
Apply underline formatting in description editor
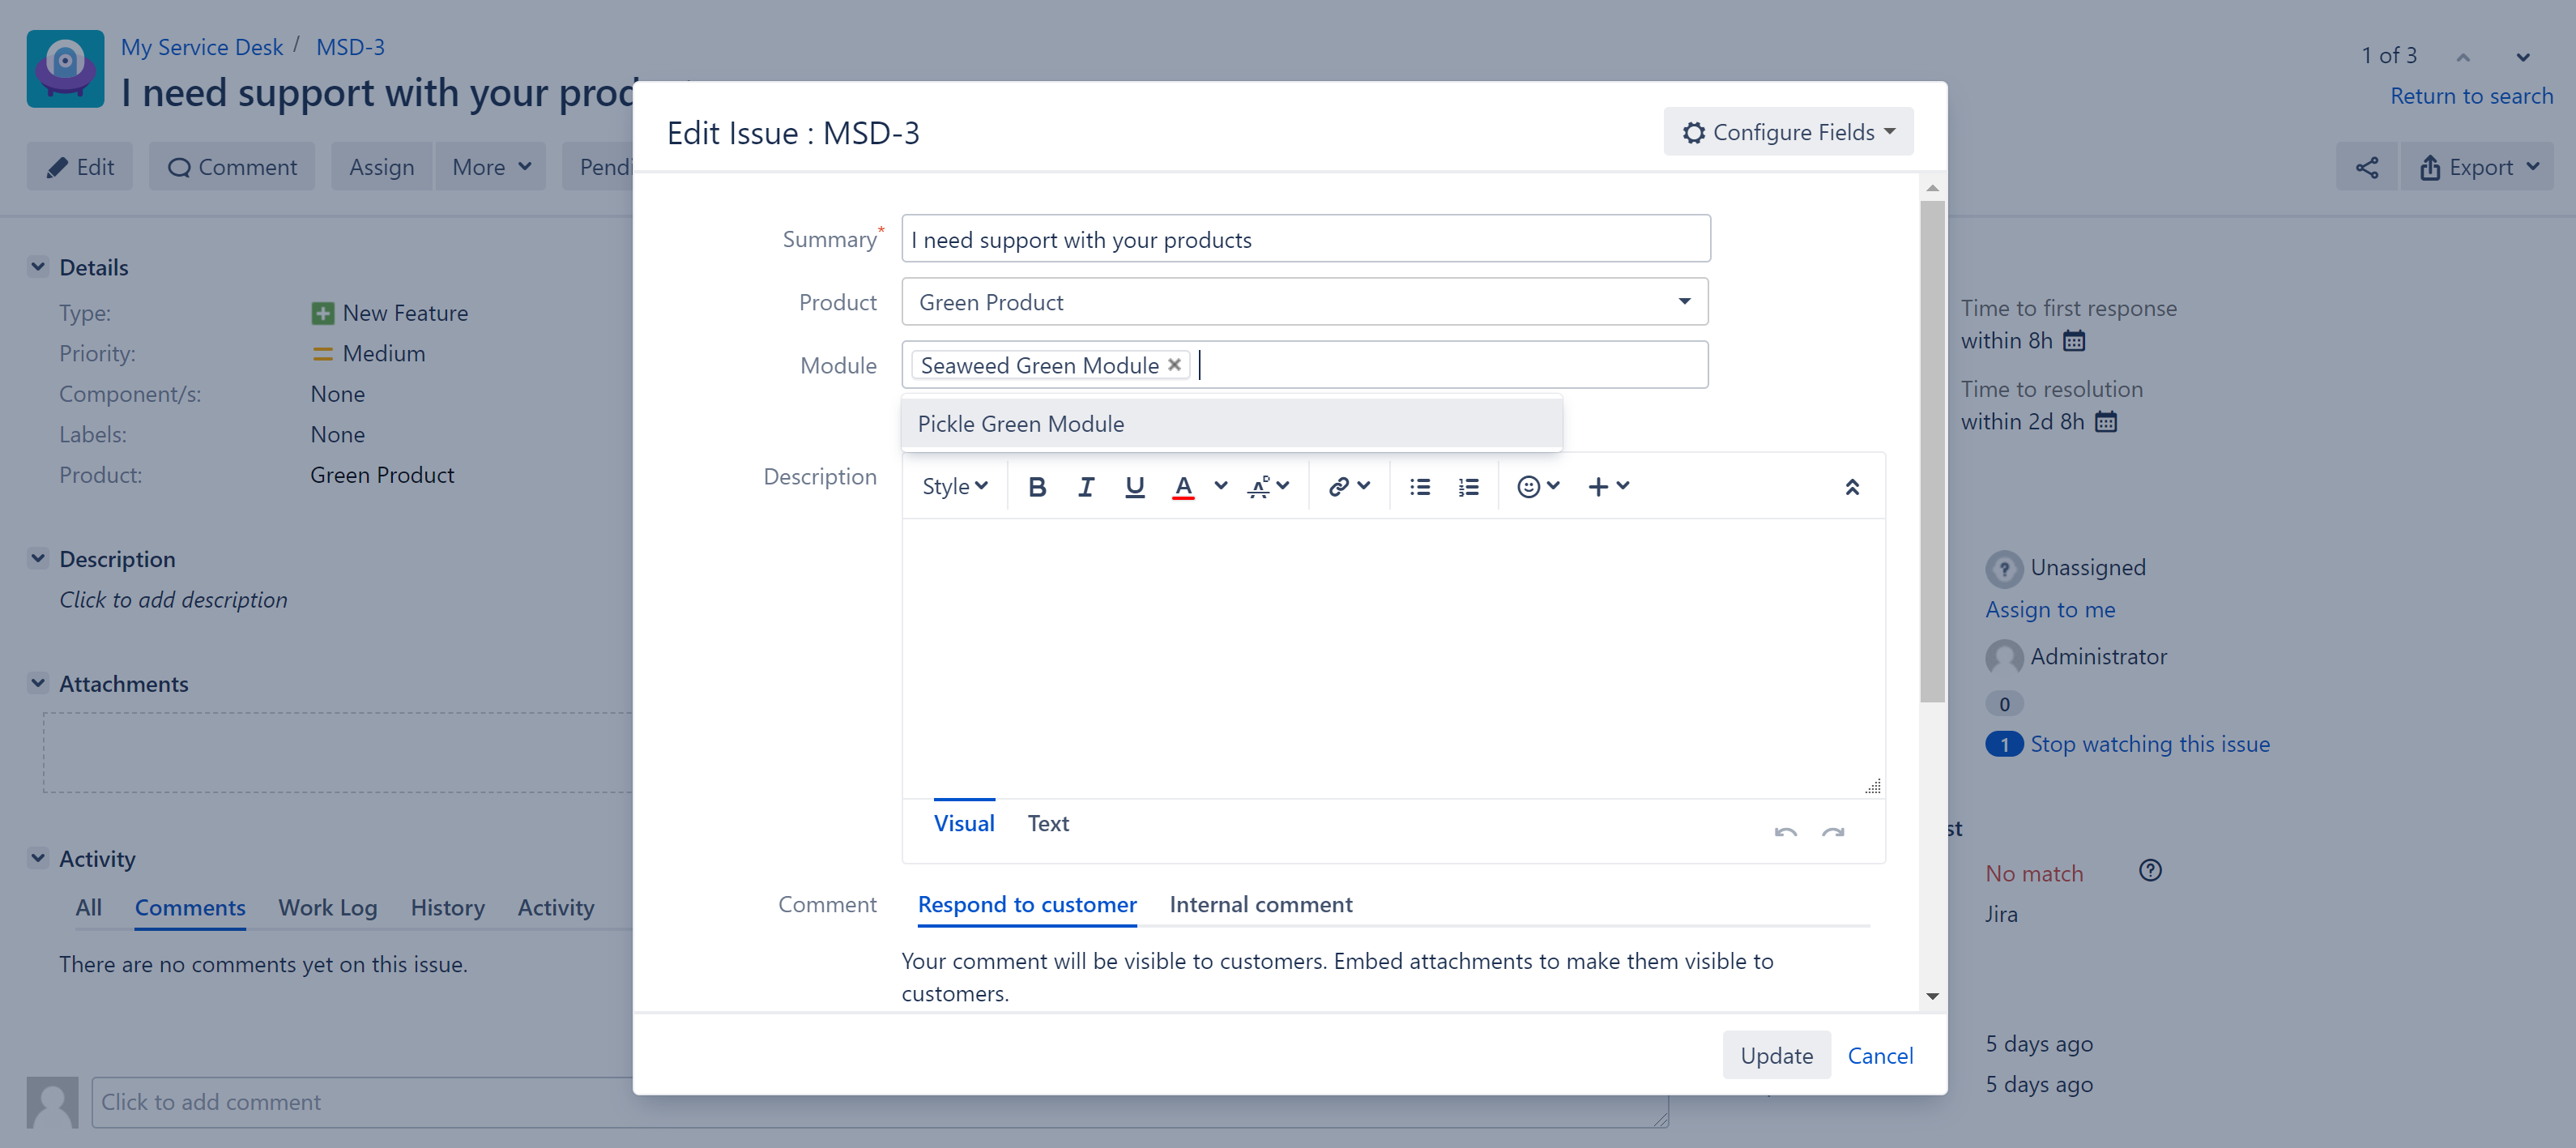pyautogui.click(x=1134, y=487)
